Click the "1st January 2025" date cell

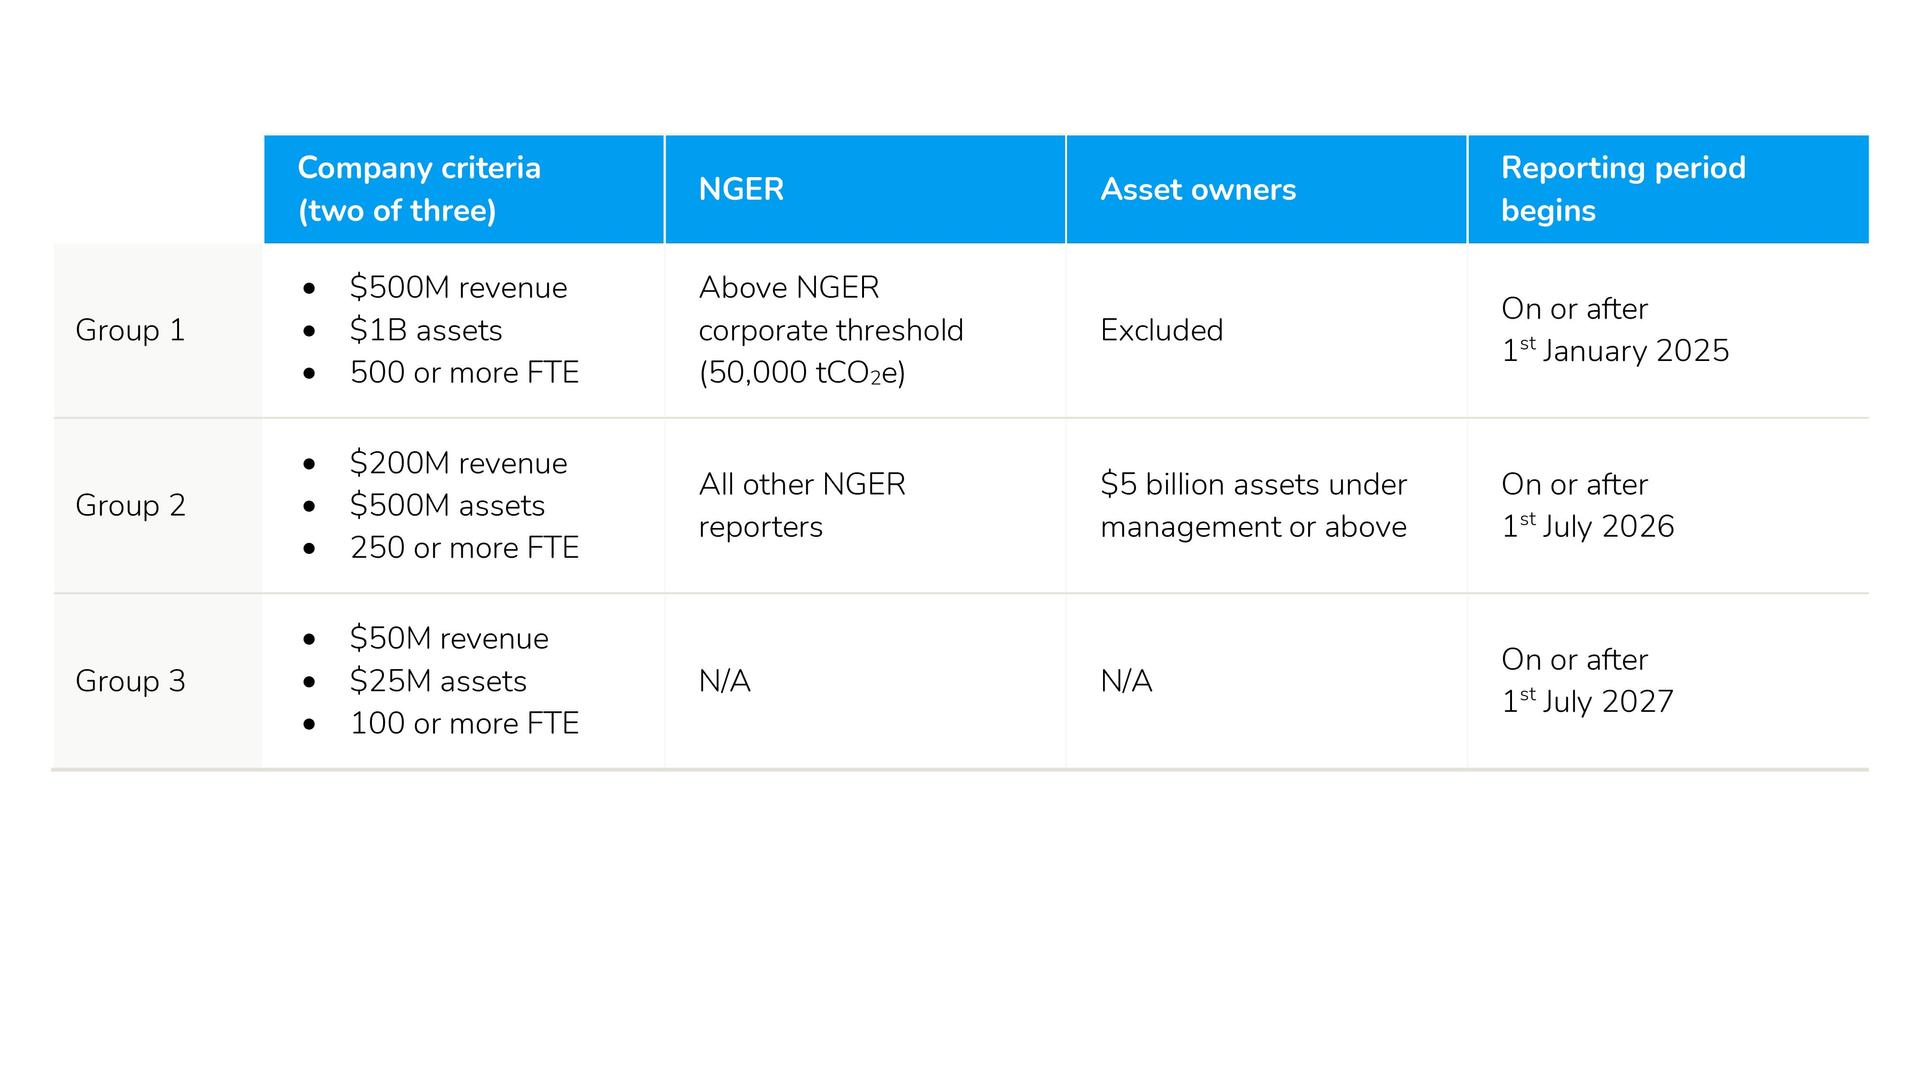[x=1615, y=330]
